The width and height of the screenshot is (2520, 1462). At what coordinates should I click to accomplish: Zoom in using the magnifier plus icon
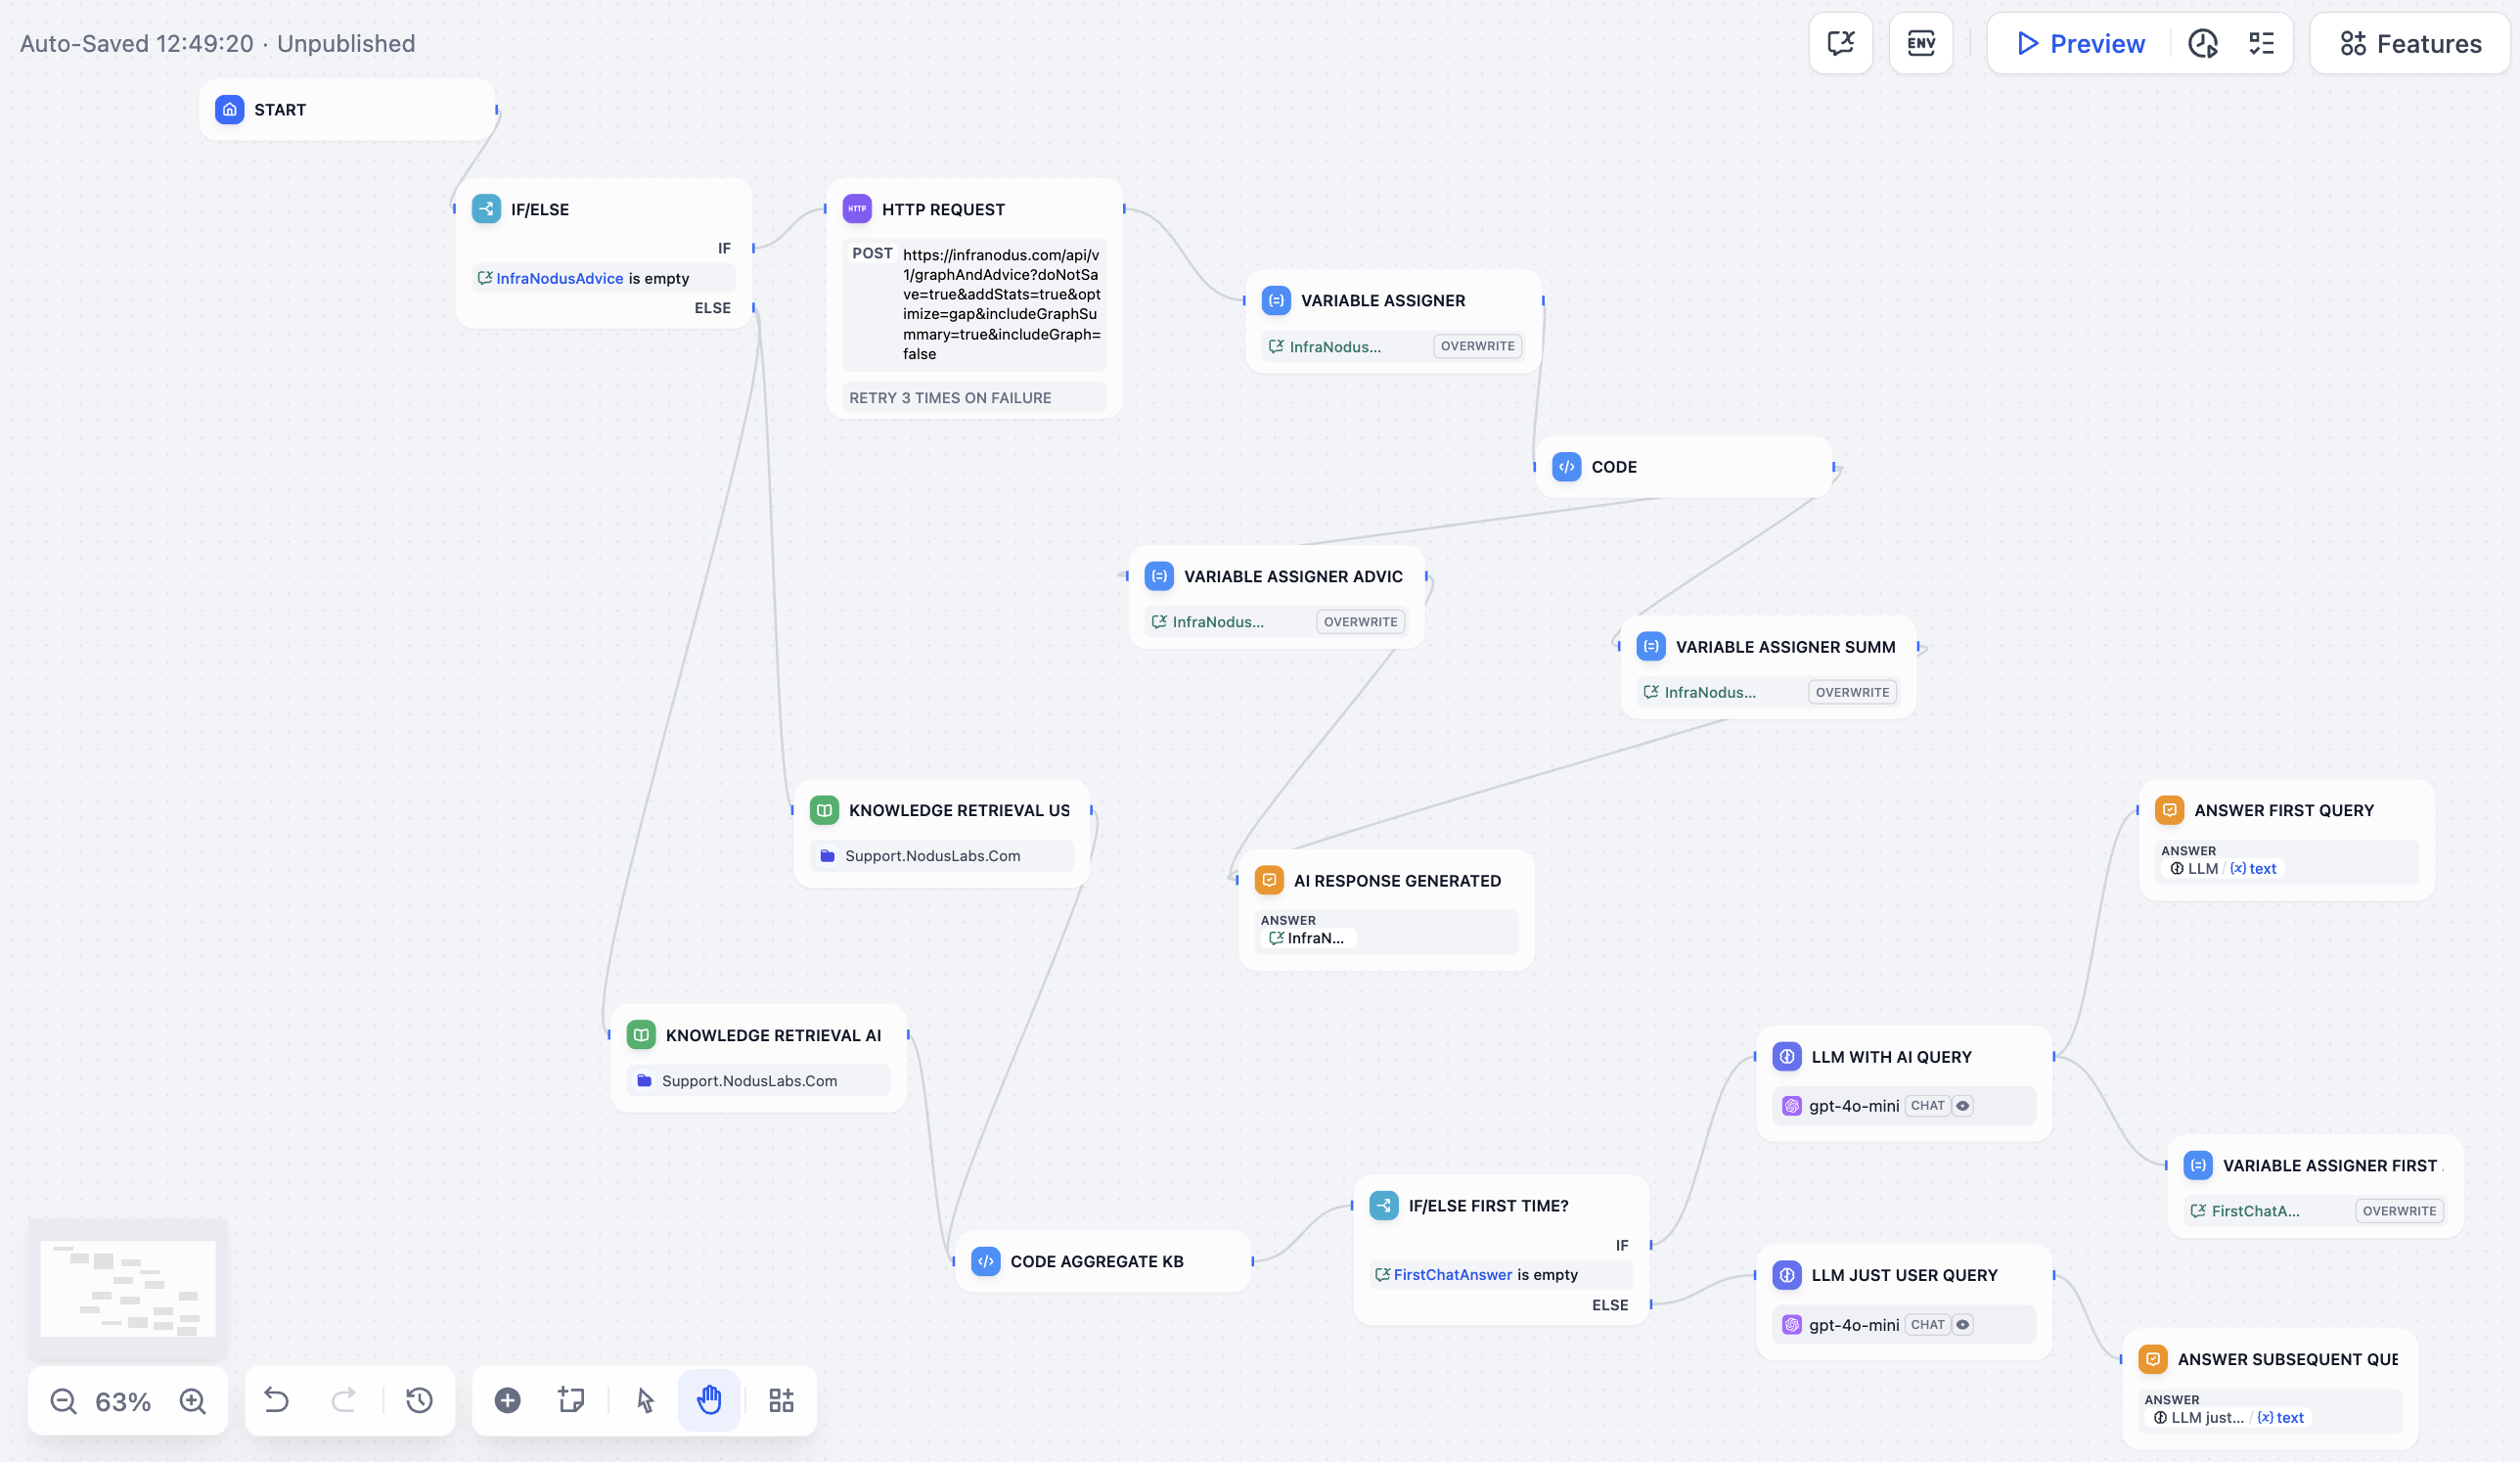[193, 1400]
